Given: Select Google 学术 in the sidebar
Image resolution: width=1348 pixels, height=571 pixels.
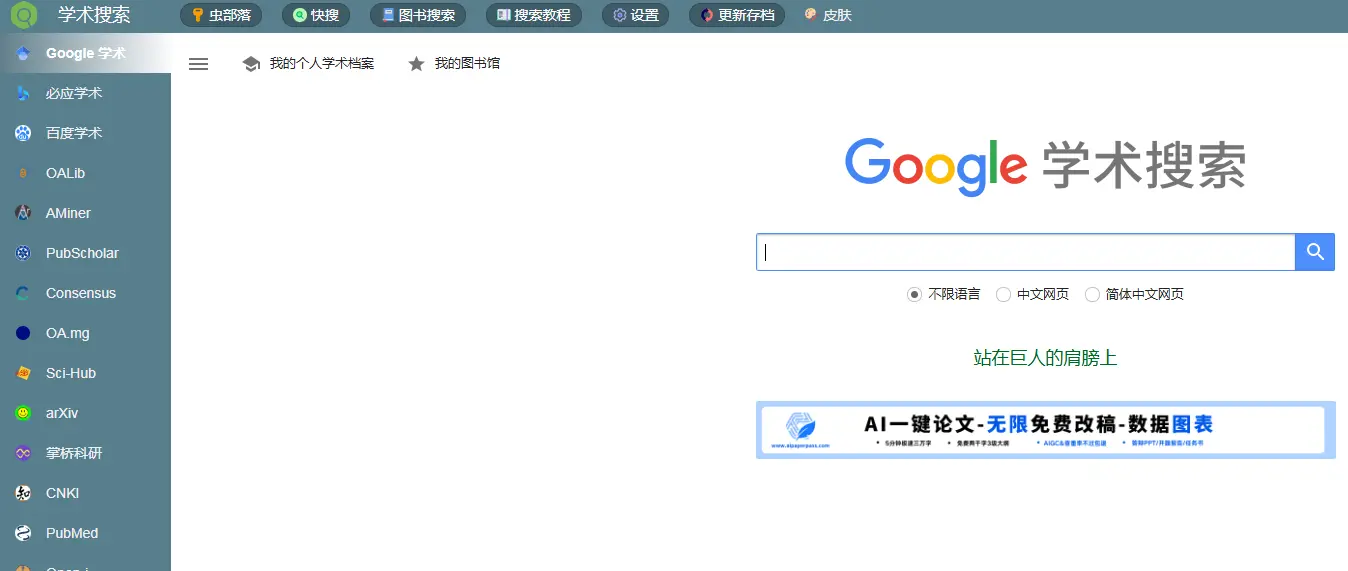Looking at the screenshot, I should point(85,53).
